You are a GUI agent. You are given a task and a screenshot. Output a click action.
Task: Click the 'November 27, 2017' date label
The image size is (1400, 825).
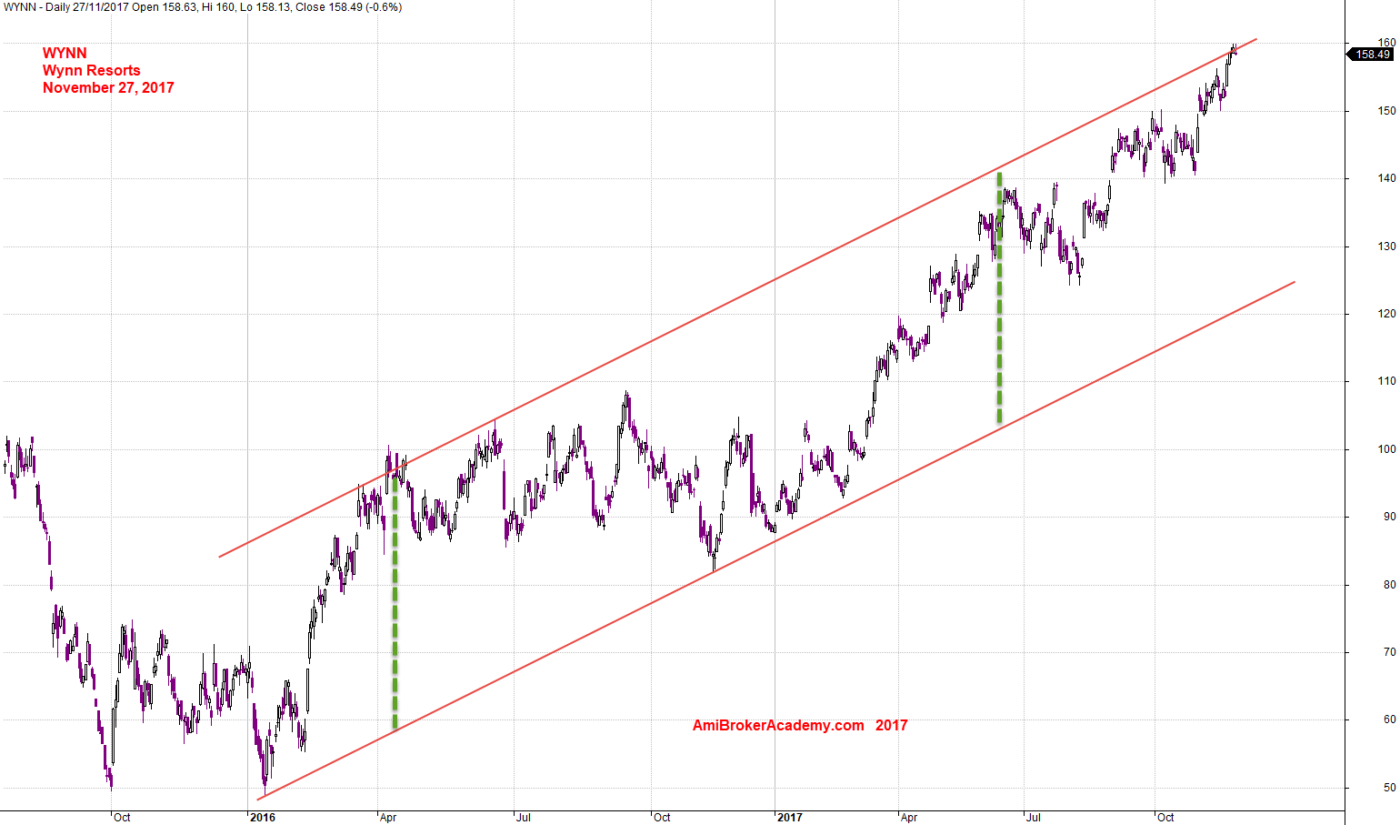tap(108, 88)
